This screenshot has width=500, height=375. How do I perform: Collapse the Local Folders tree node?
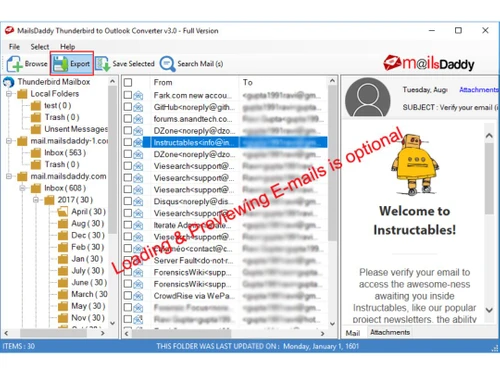(9, 94)
